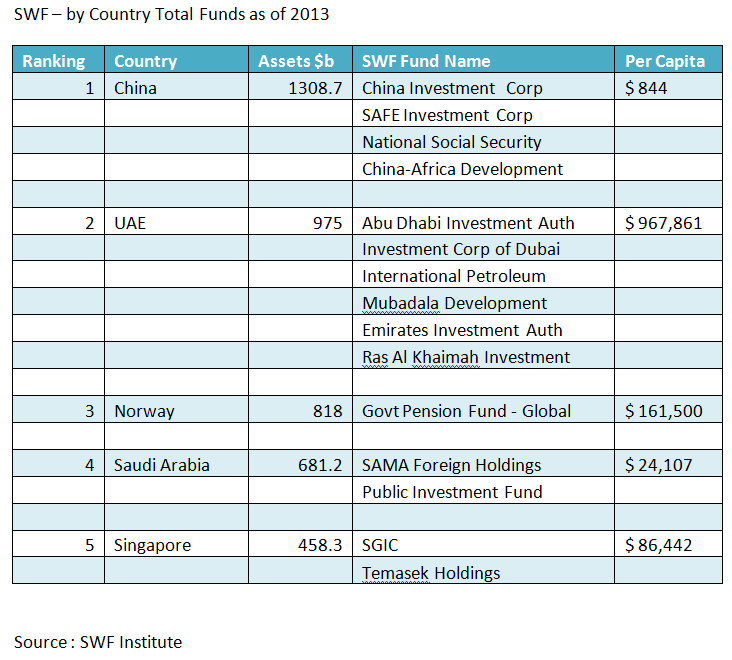Click the Source: SWF Institute text
The image size is (732, 660).
98,642
